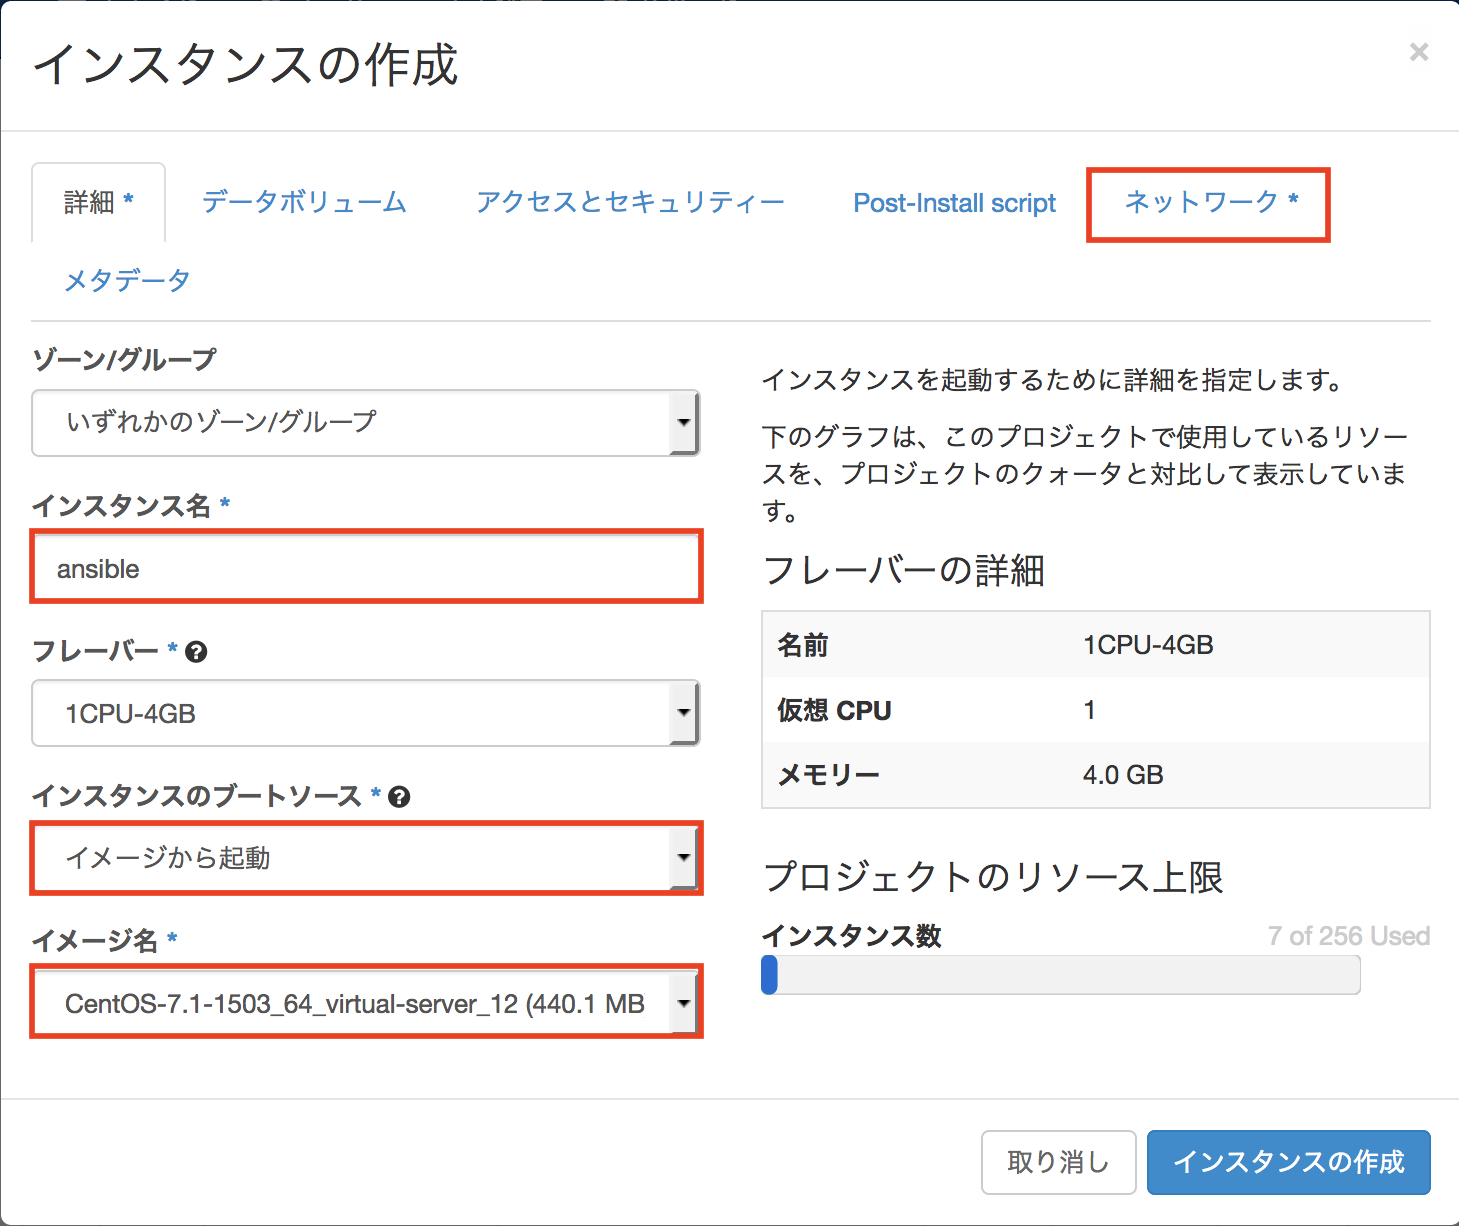Click the 名前 row in flavor details
This screenshot has height=1226, width=1459.
pyautogui.click(x=1095, y=645)
